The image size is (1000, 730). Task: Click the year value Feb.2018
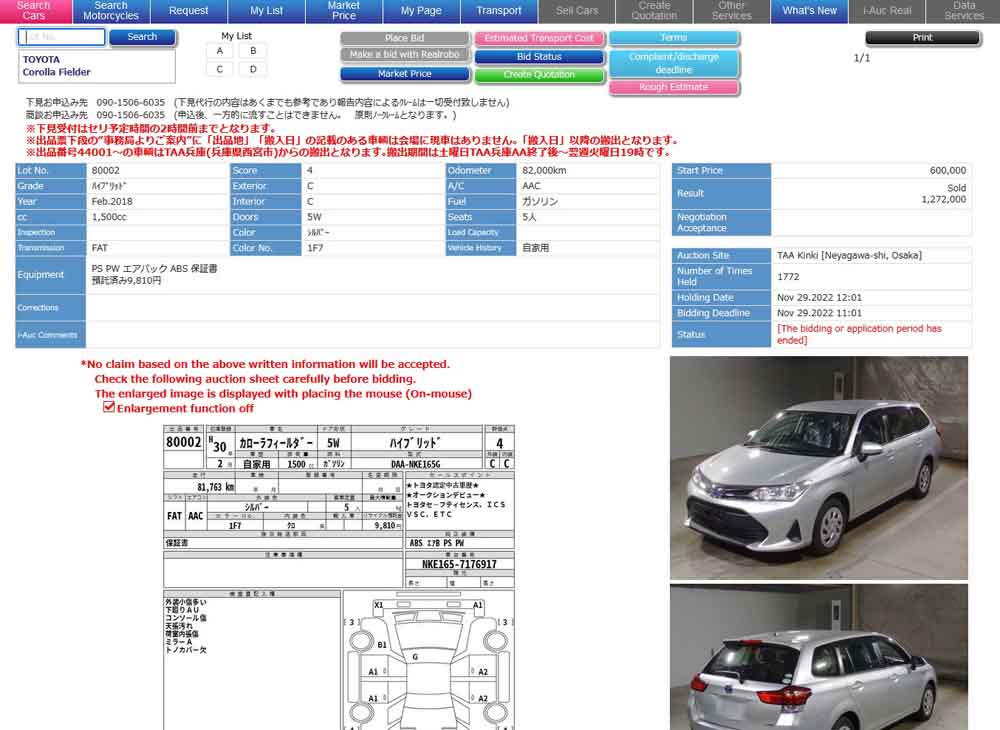(x=112, y=201)
